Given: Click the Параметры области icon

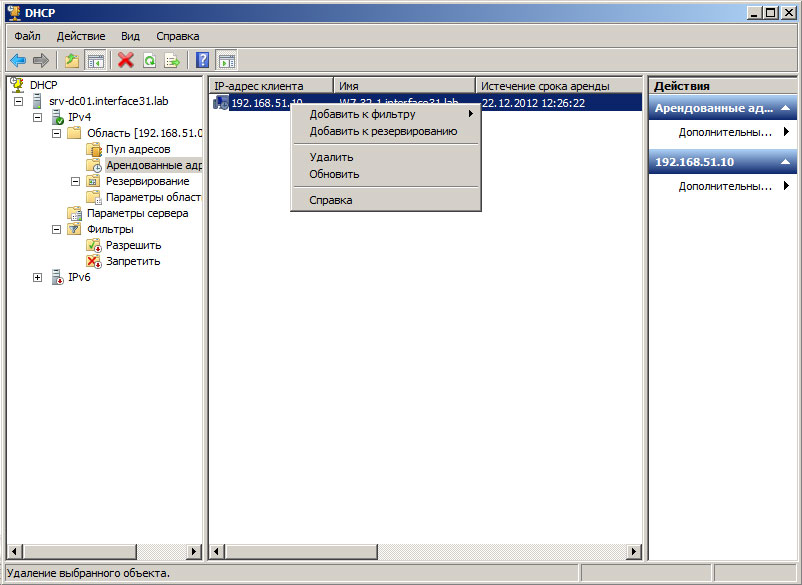Looking at the screenshot, I should point(94,197).
